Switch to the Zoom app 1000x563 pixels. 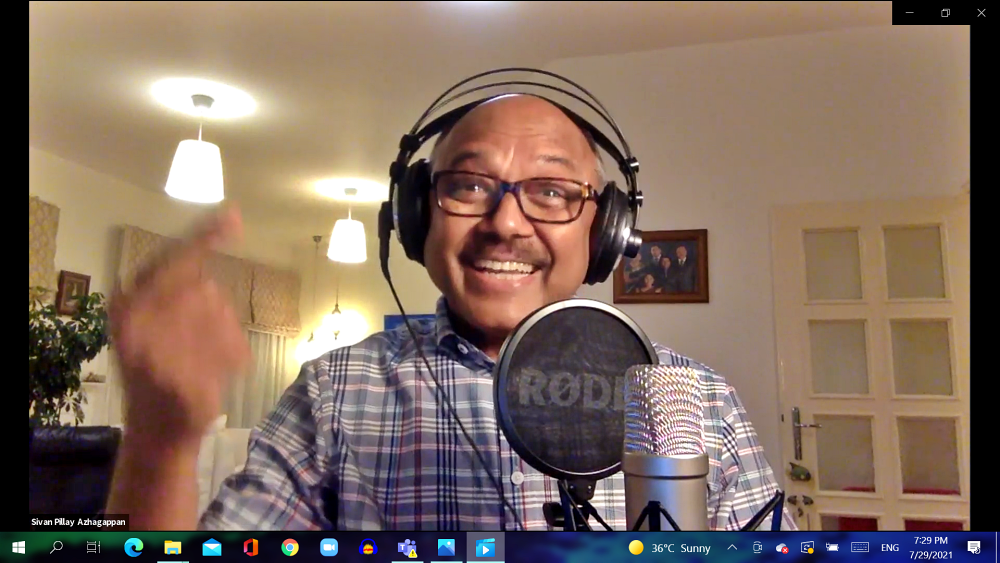pos(329,547)
